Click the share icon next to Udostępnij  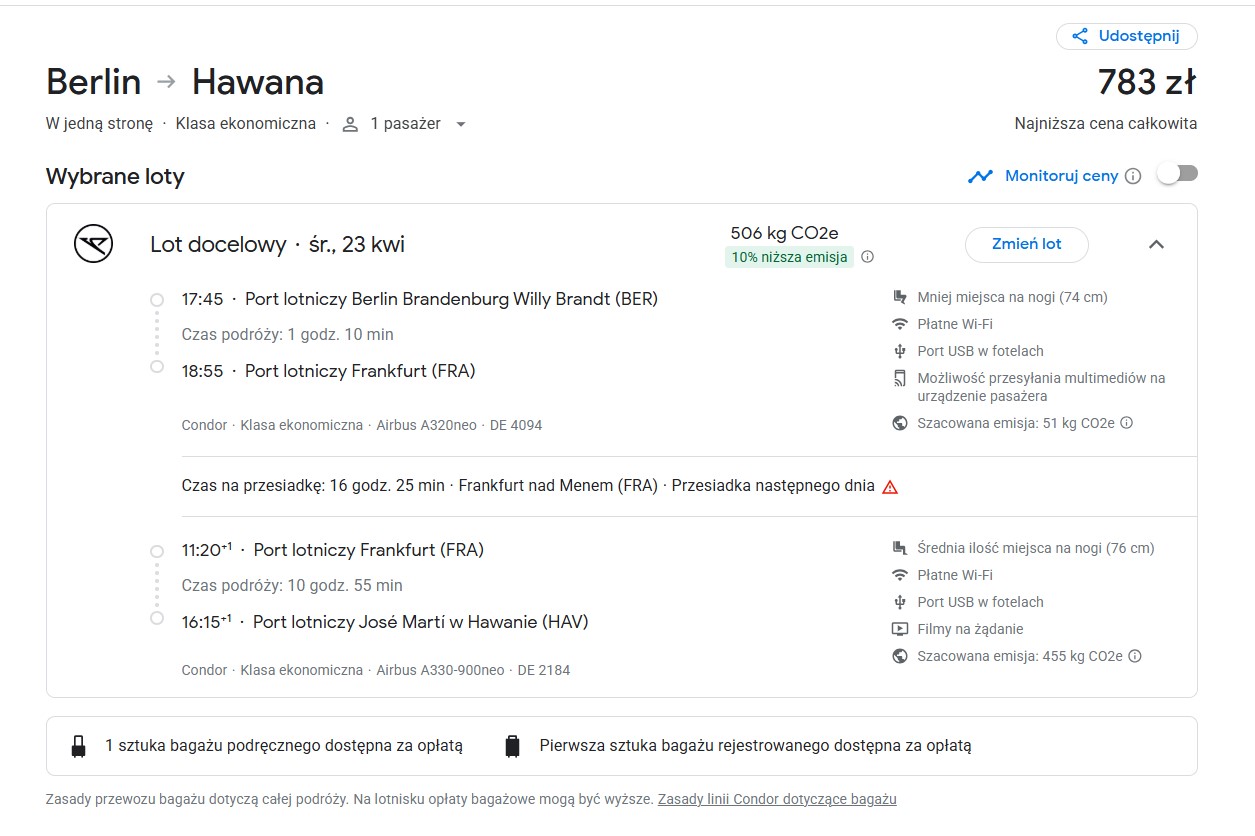pos(1080,37)
